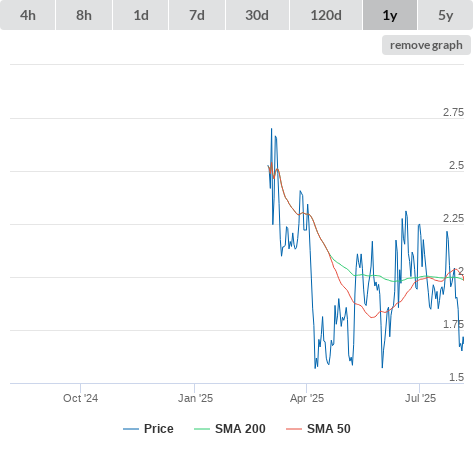Click the Jul '25 axis label
This screenshot has width=474, height=455.
coord(420,398)
